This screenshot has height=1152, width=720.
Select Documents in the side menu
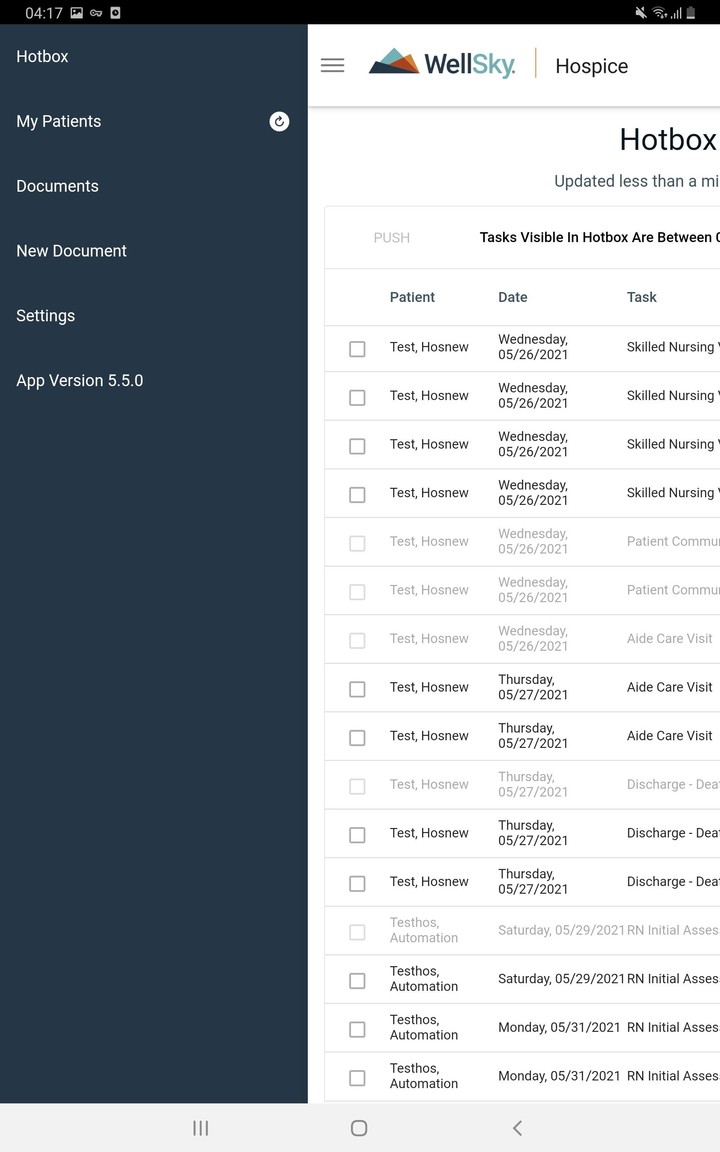pos(57,186)
